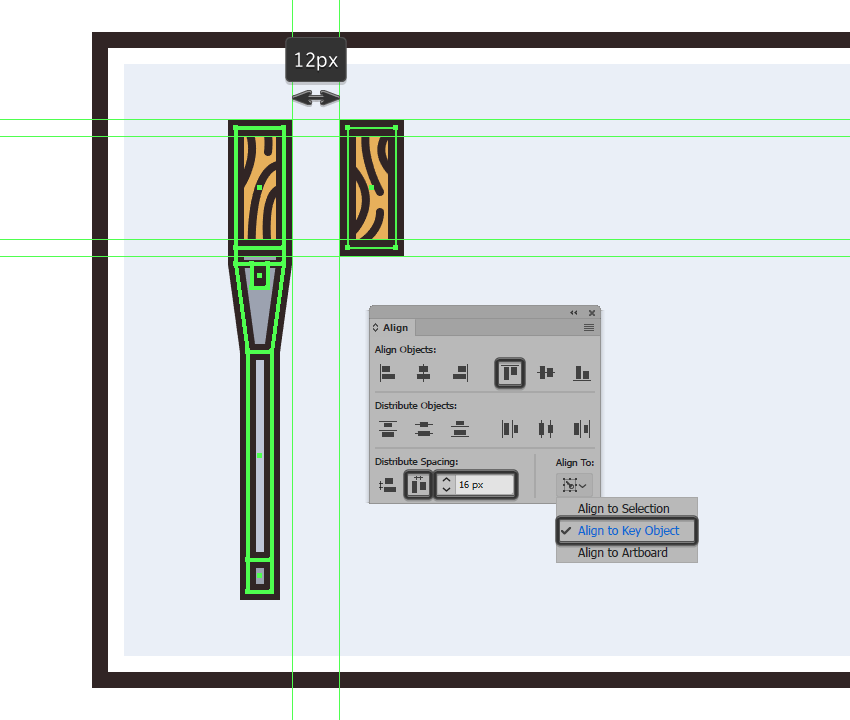The image size is (850, 720).
Task: Select the left wood grain handle shape
Action: [x=260, y=188]
